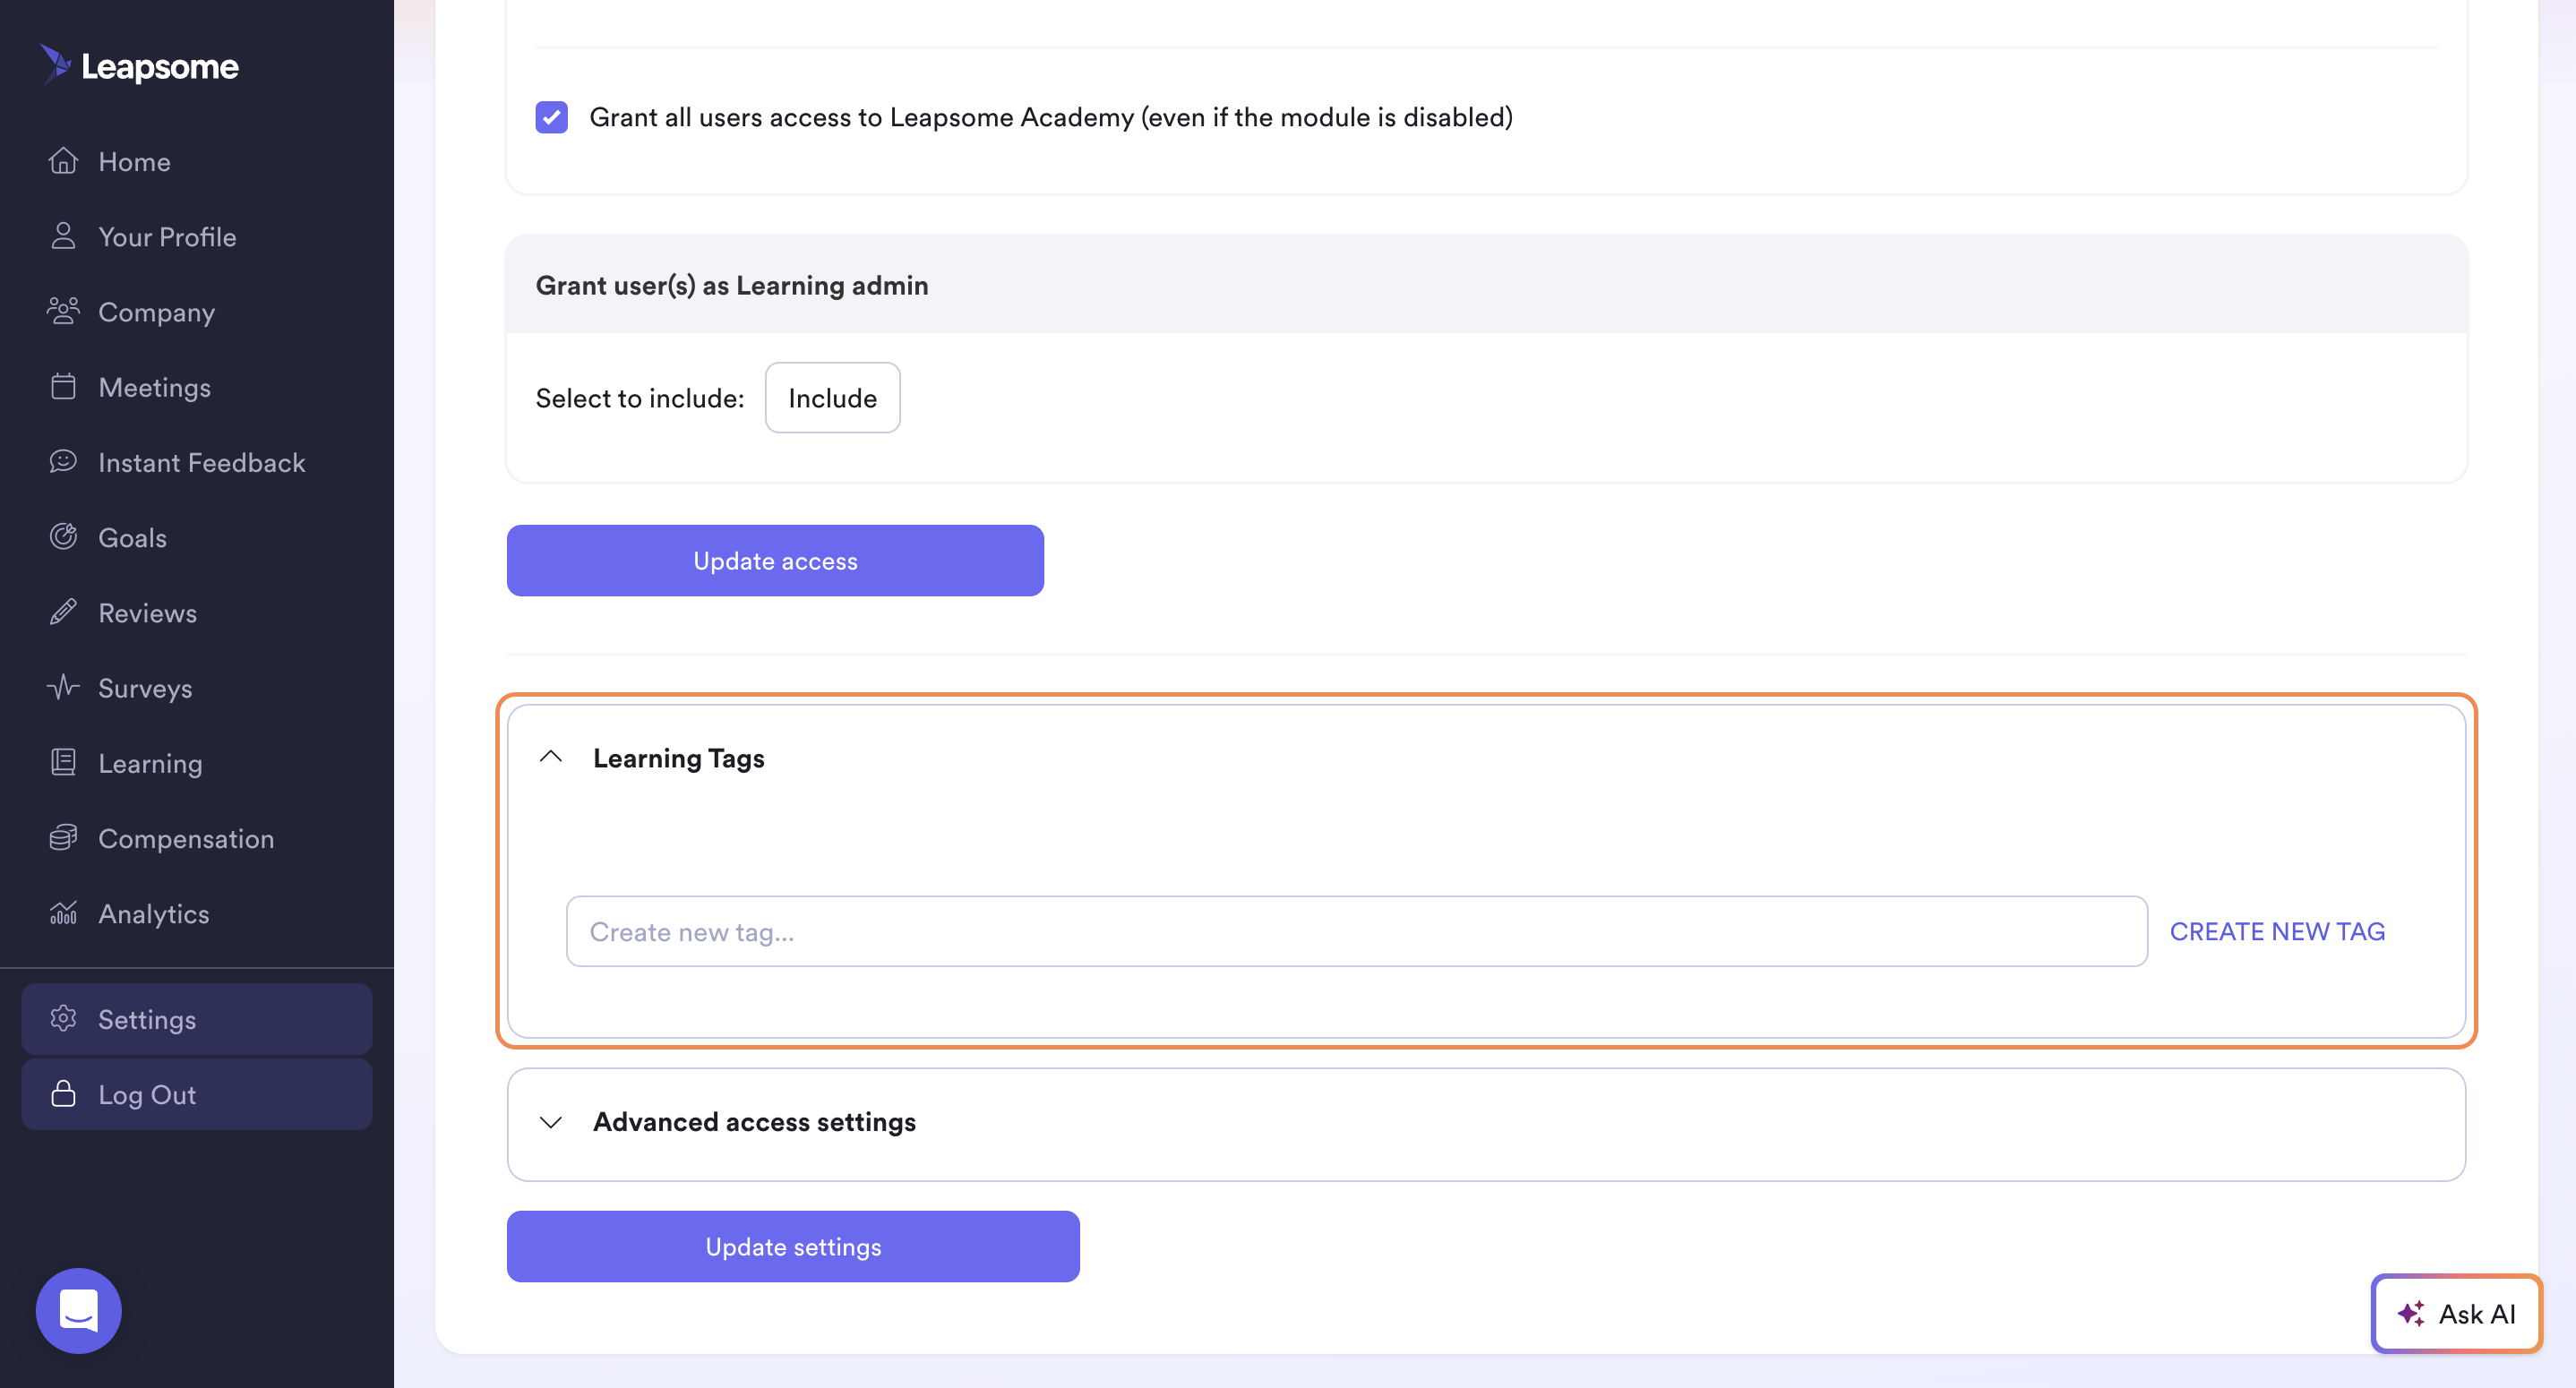Collapse the Learning Tags section chevron

pyautogui.click(x=550, y=757)
